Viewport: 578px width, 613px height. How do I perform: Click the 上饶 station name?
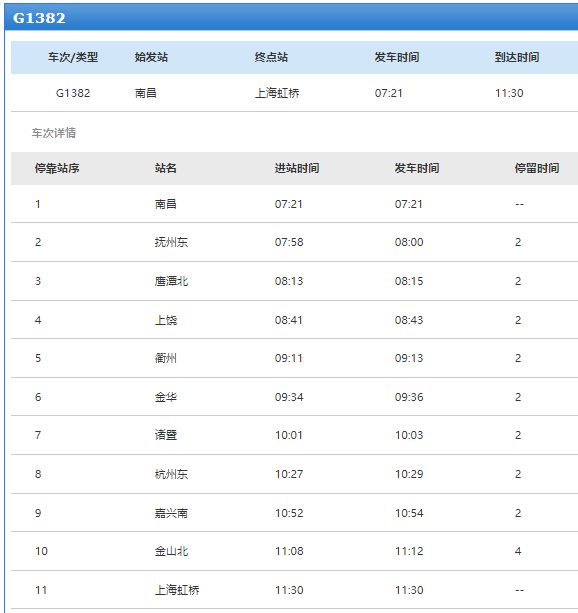tap(166, 320)
